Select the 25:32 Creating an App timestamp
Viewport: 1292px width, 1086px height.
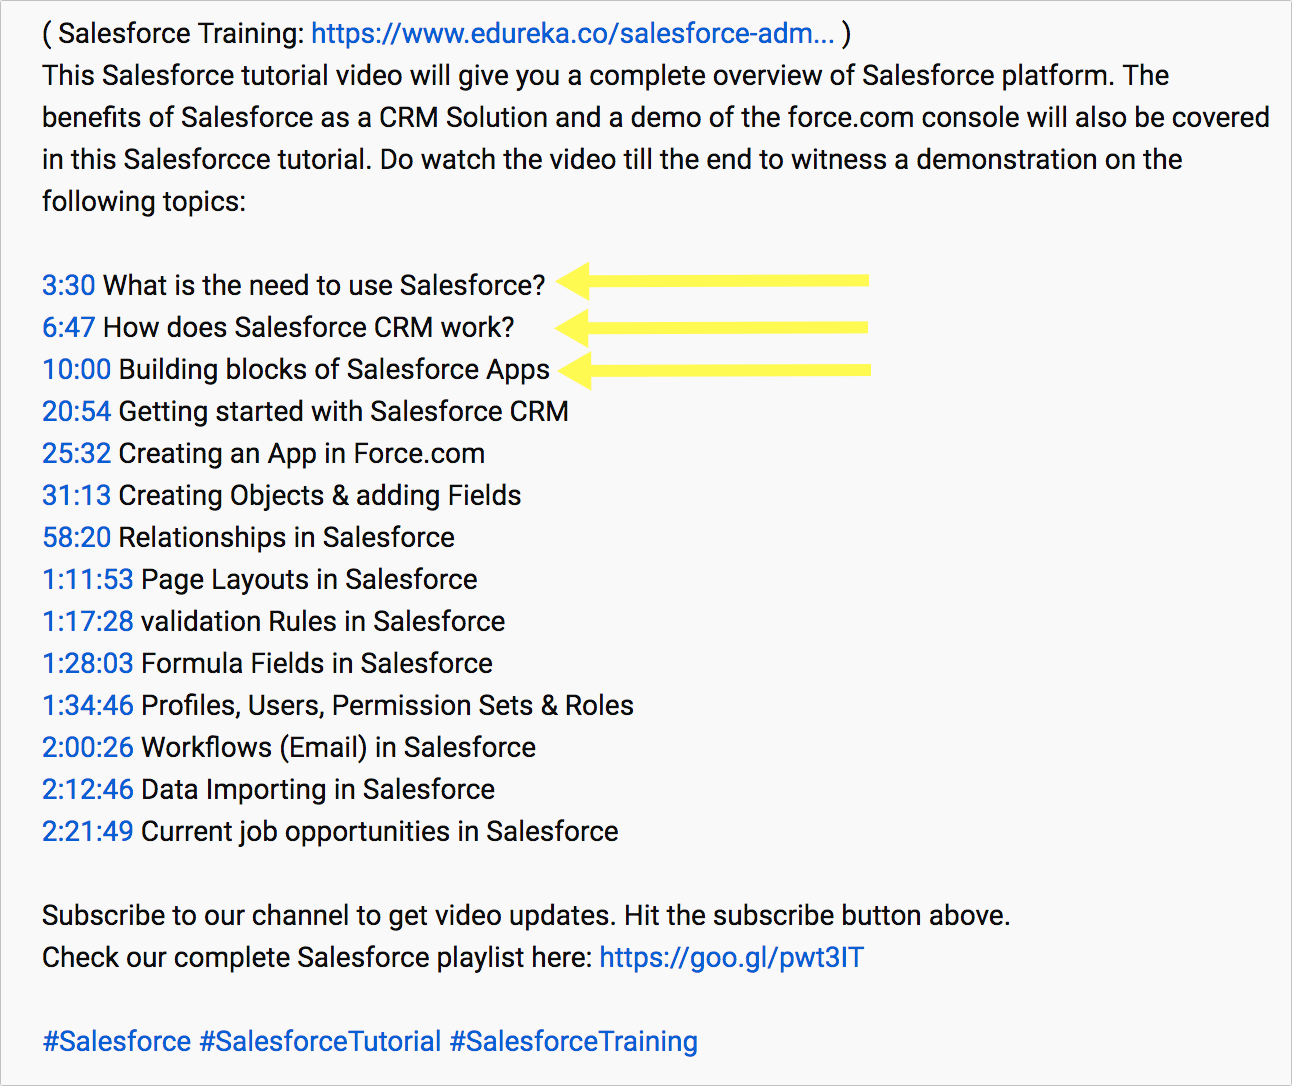[x=76, y=454]
